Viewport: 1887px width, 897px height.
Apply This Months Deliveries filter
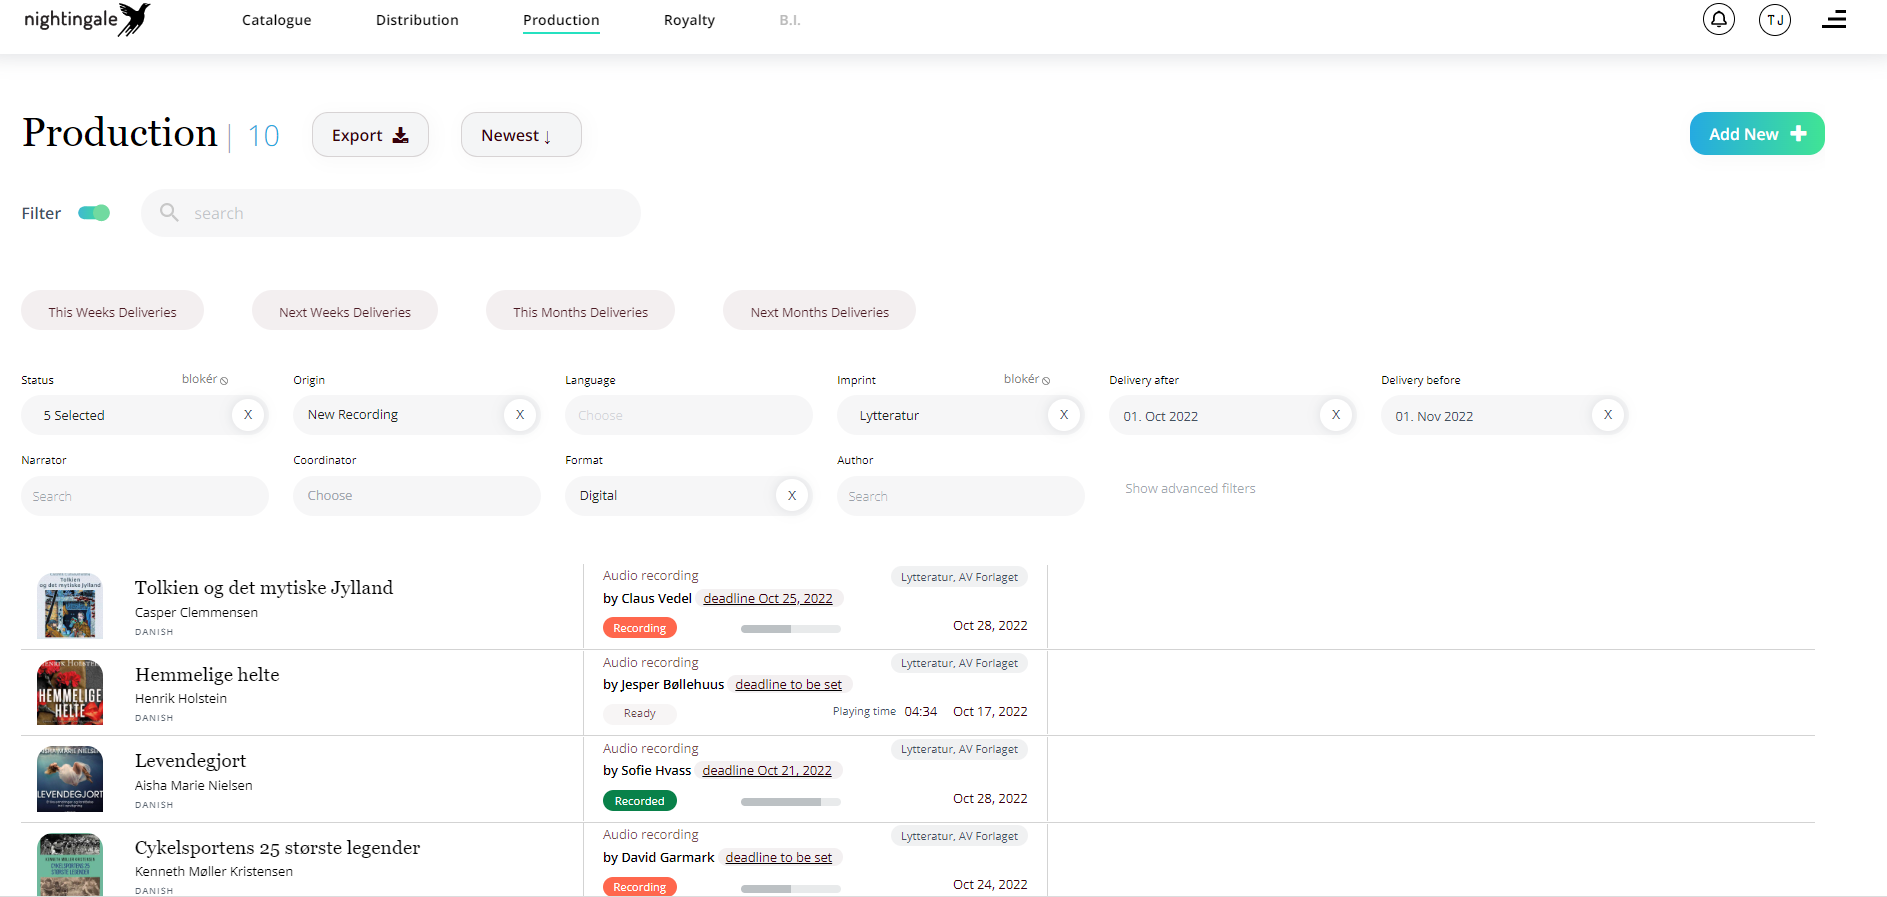tap(580, 311)
